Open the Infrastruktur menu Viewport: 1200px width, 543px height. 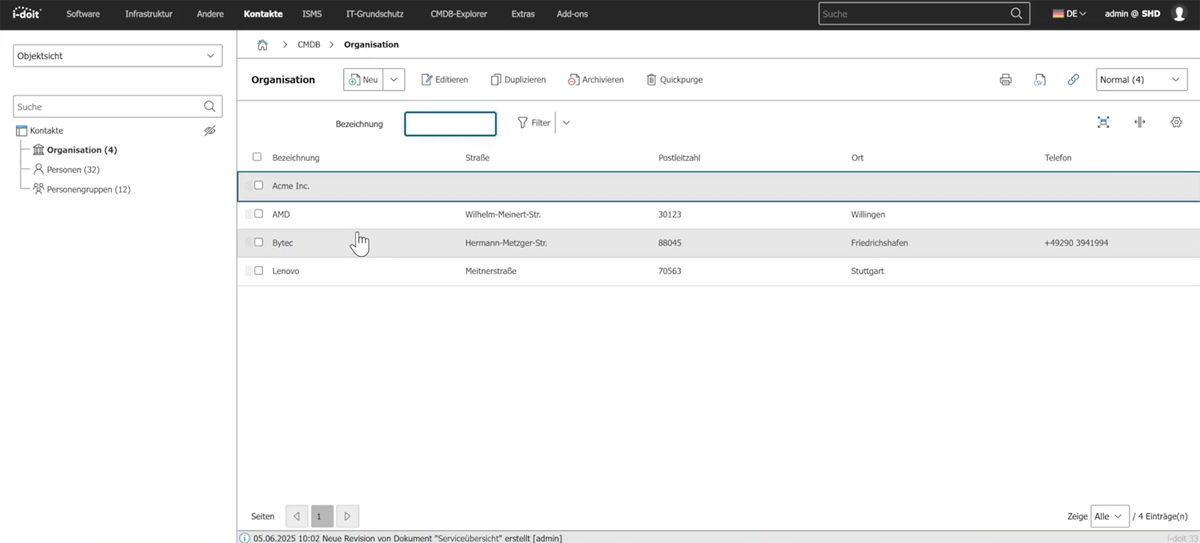coord(149,14)
